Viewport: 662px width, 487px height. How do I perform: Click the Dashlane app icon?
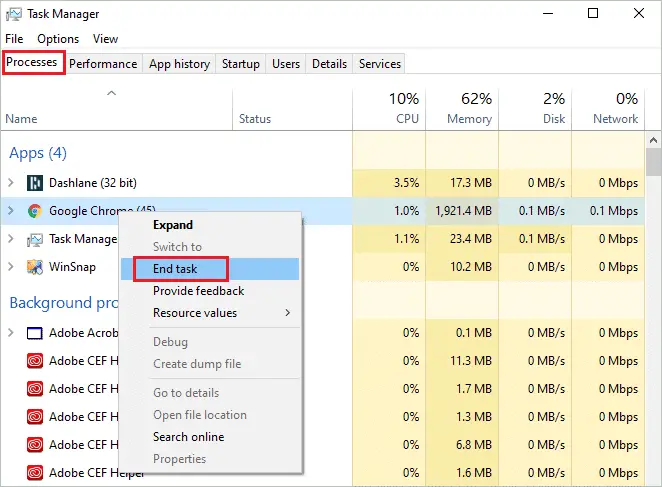pyautogui.click(x=35, y=183)
